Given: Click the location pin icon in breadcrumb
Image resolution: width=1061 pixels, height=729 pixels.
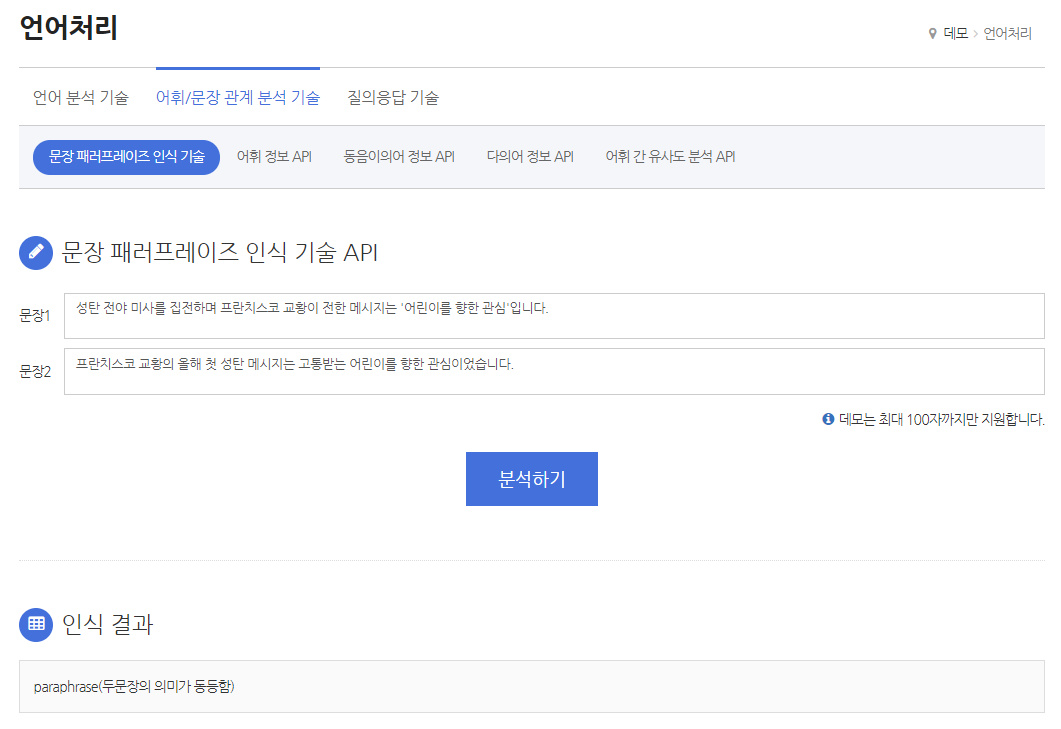Looking at the screenshot, I should coord(932,33).
